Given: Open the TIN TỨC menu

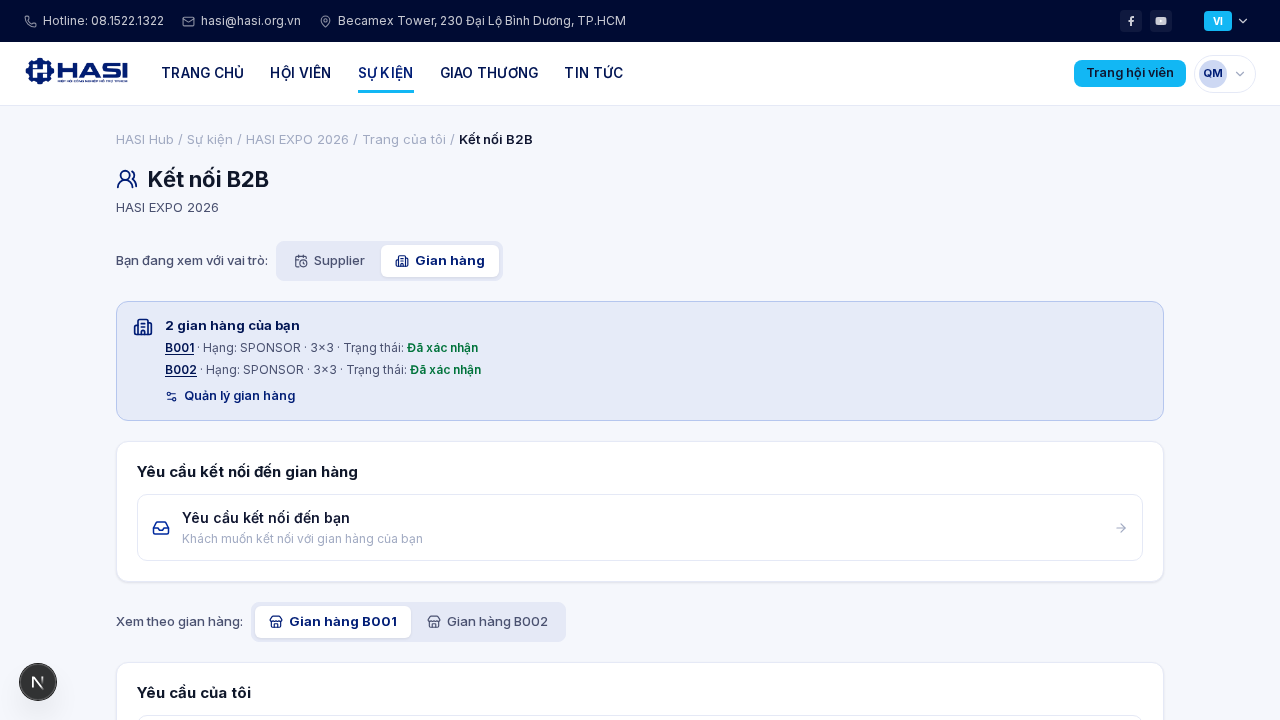Looking at the screenshot, I should click(594, 73).
